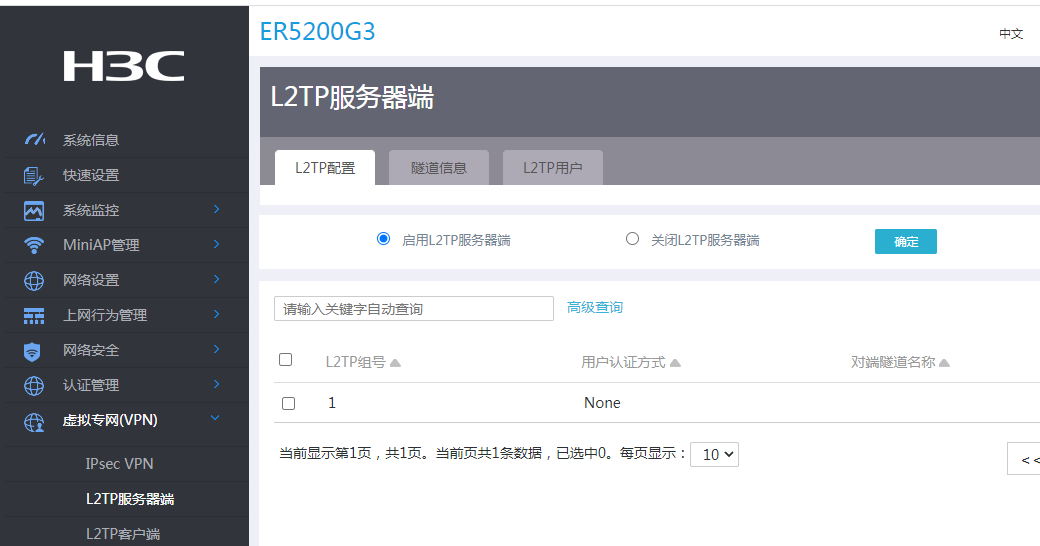This screenshot has height=546, width=1040.
Task: Click the MiniAP管理 wifi icon
Action: coord(34,245)
